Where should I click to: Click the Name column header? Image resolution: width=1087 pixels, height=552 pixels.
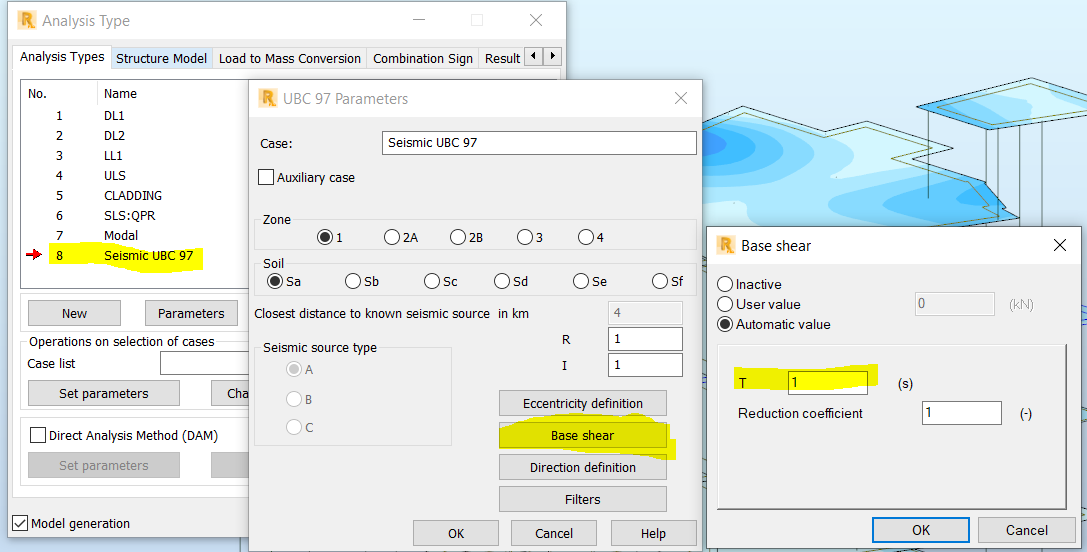120,94
